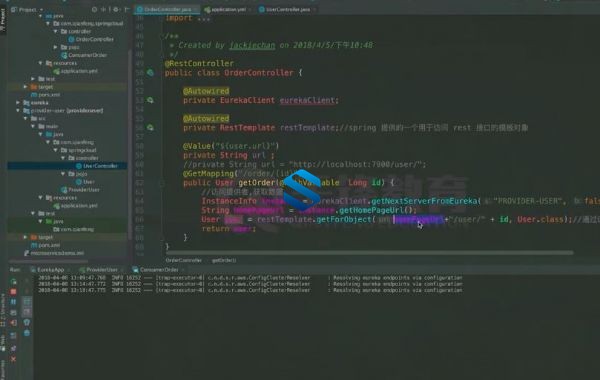Collapse the provider-user module arrow

(18, 111)
